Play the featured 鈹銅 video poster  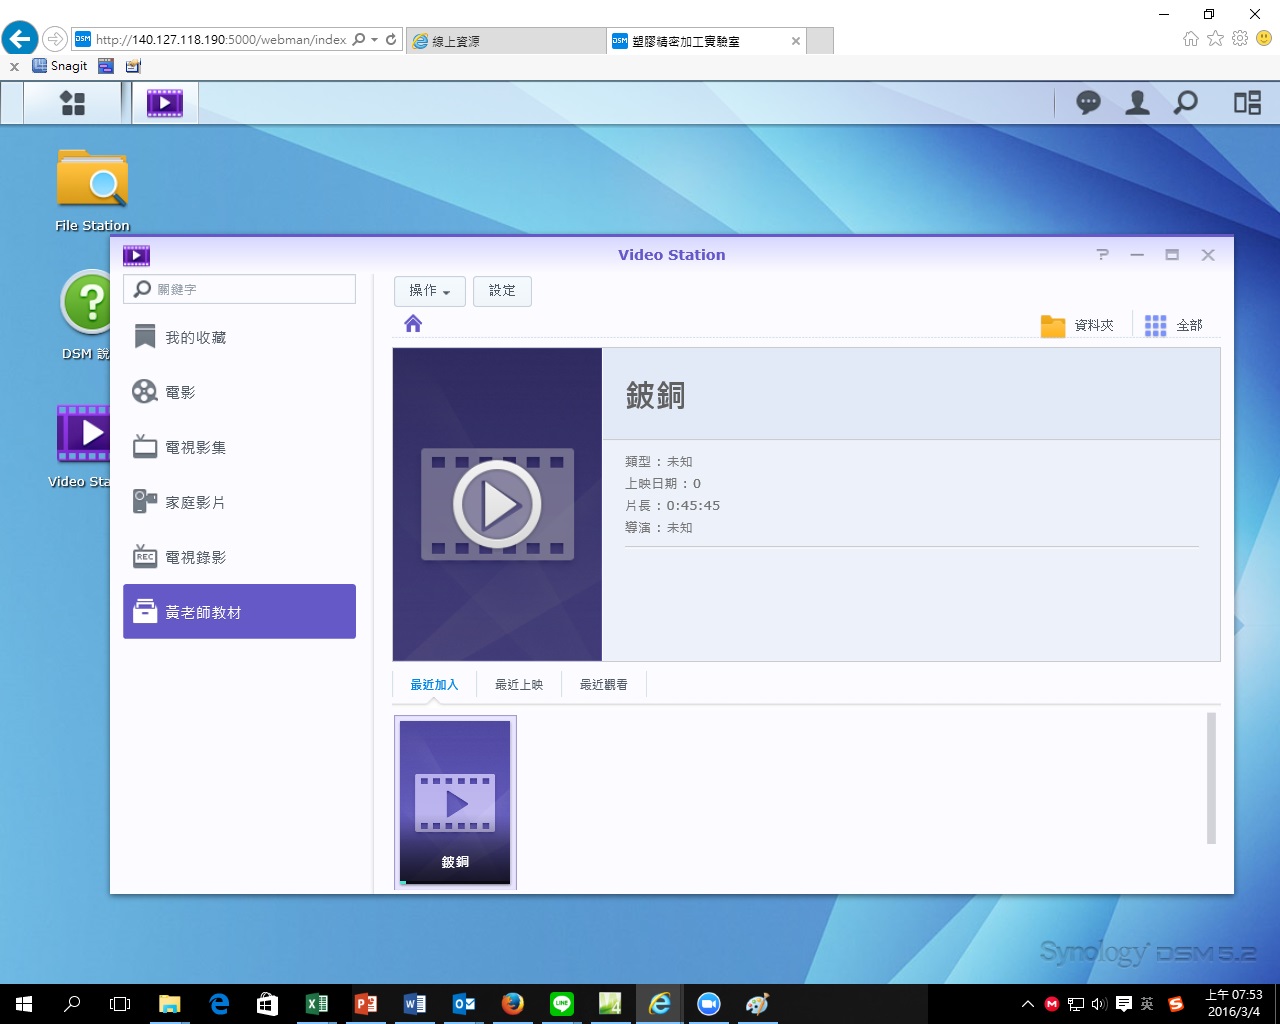(x=497, y=504)
